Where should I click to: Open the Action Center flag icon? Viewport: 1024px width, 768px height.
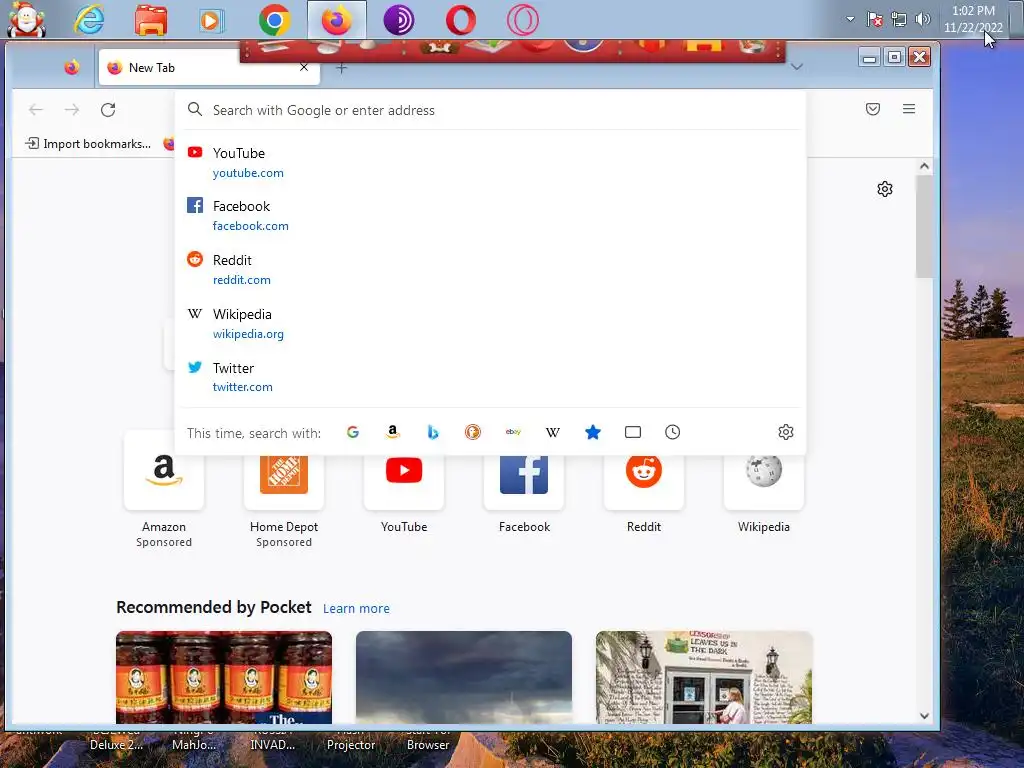coord(875,19)
